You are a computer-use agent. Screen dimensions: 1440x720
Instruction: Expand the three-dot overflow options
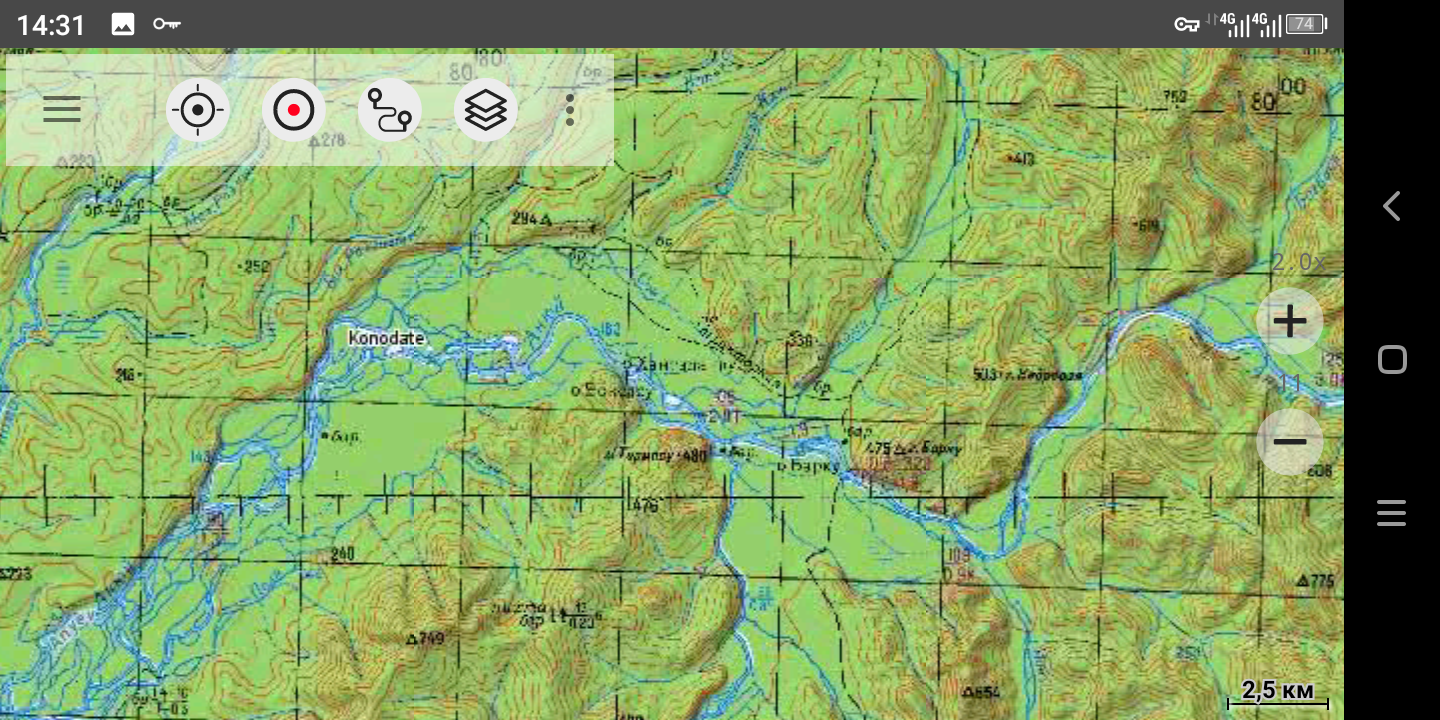click(x=570, y=110)
